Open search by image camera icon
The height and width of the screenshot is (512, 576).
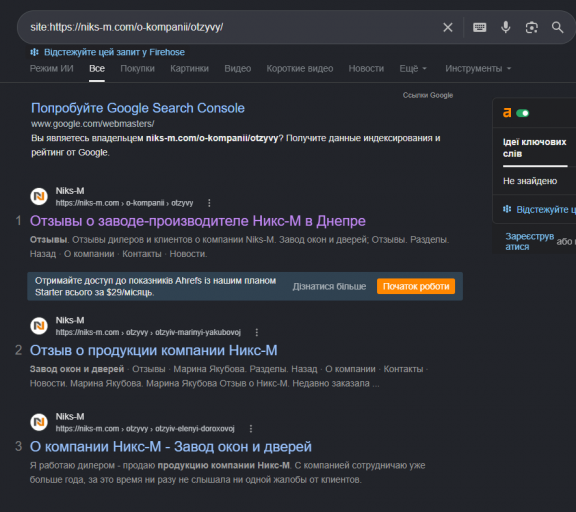(x=532, y=27)
